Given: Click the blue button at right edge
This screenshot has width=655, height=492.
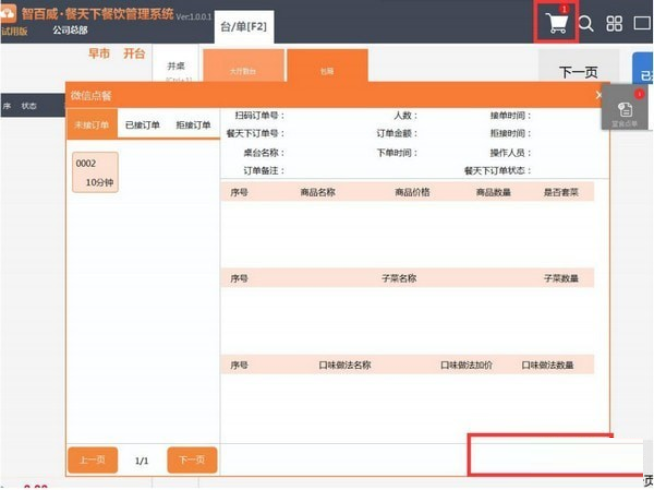Looking at the screenshot, I should point(643,68).
